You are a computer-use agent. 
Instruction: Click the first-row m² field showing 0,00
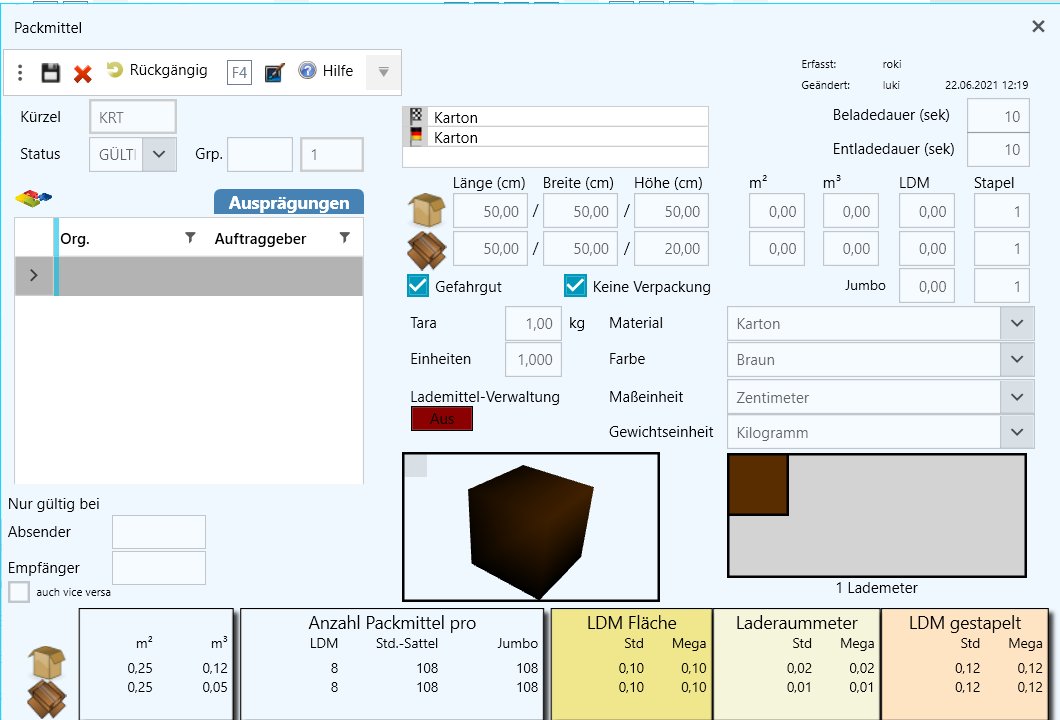pyautogui.click(x=777, y=211)
